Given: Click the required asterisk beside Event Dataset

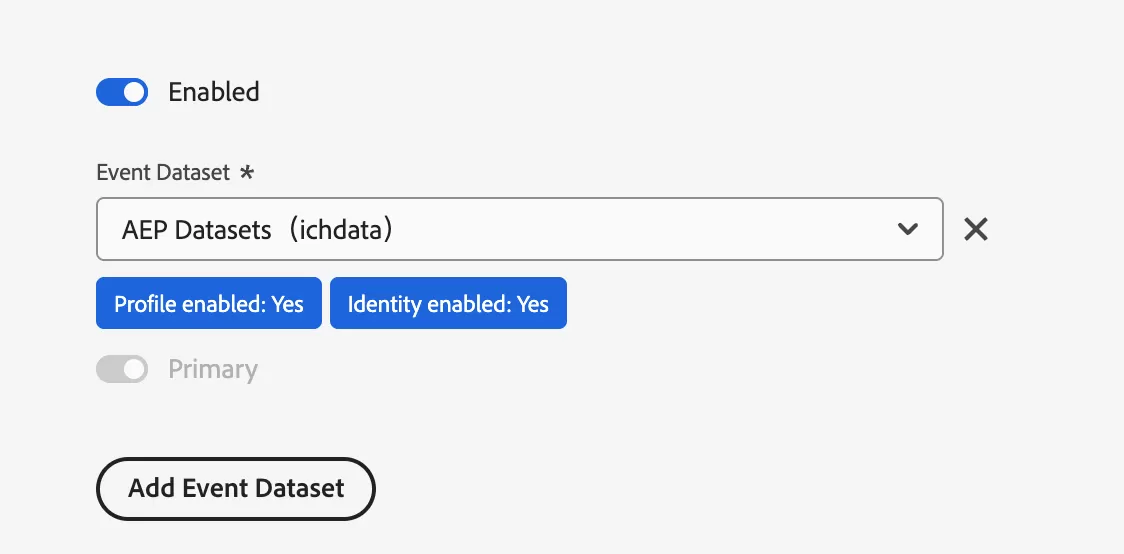Looking at the screenshot, I should 247,172.
